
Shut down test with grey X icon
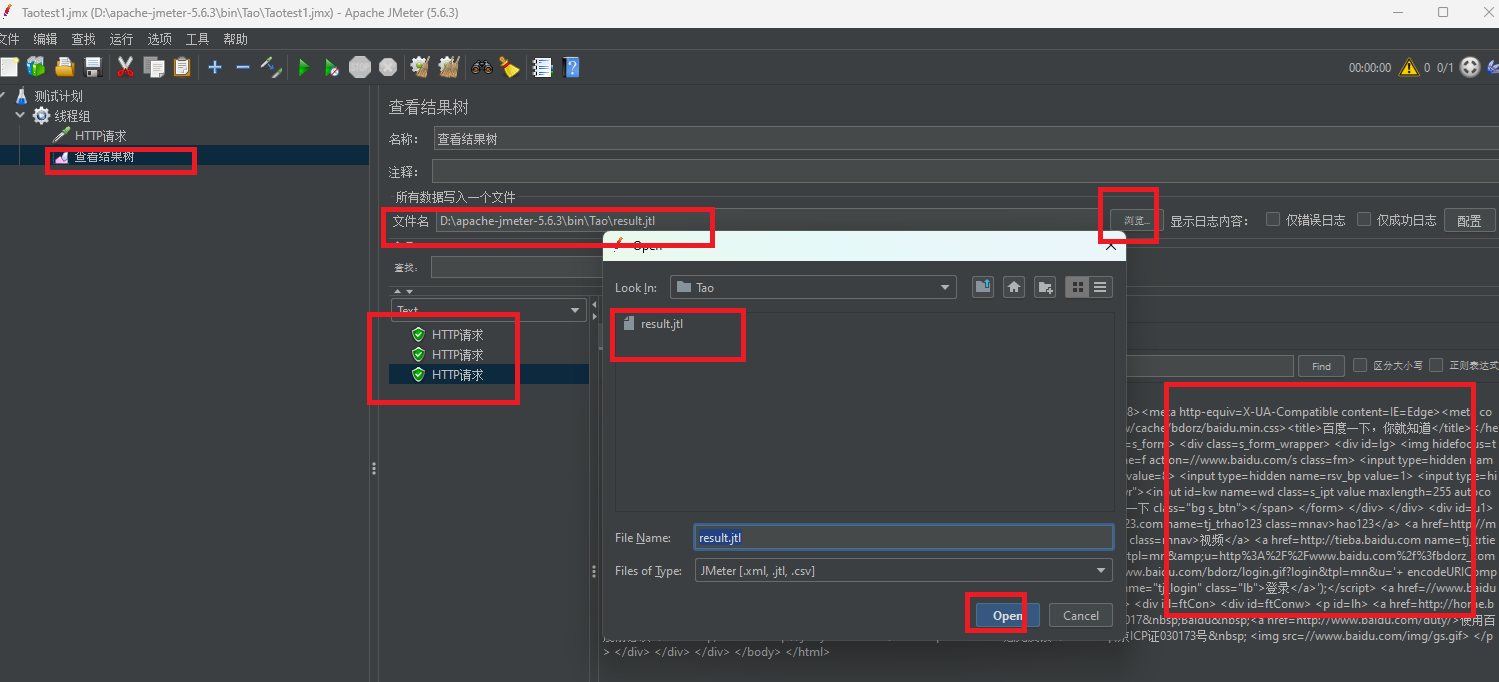click(388, 67)
